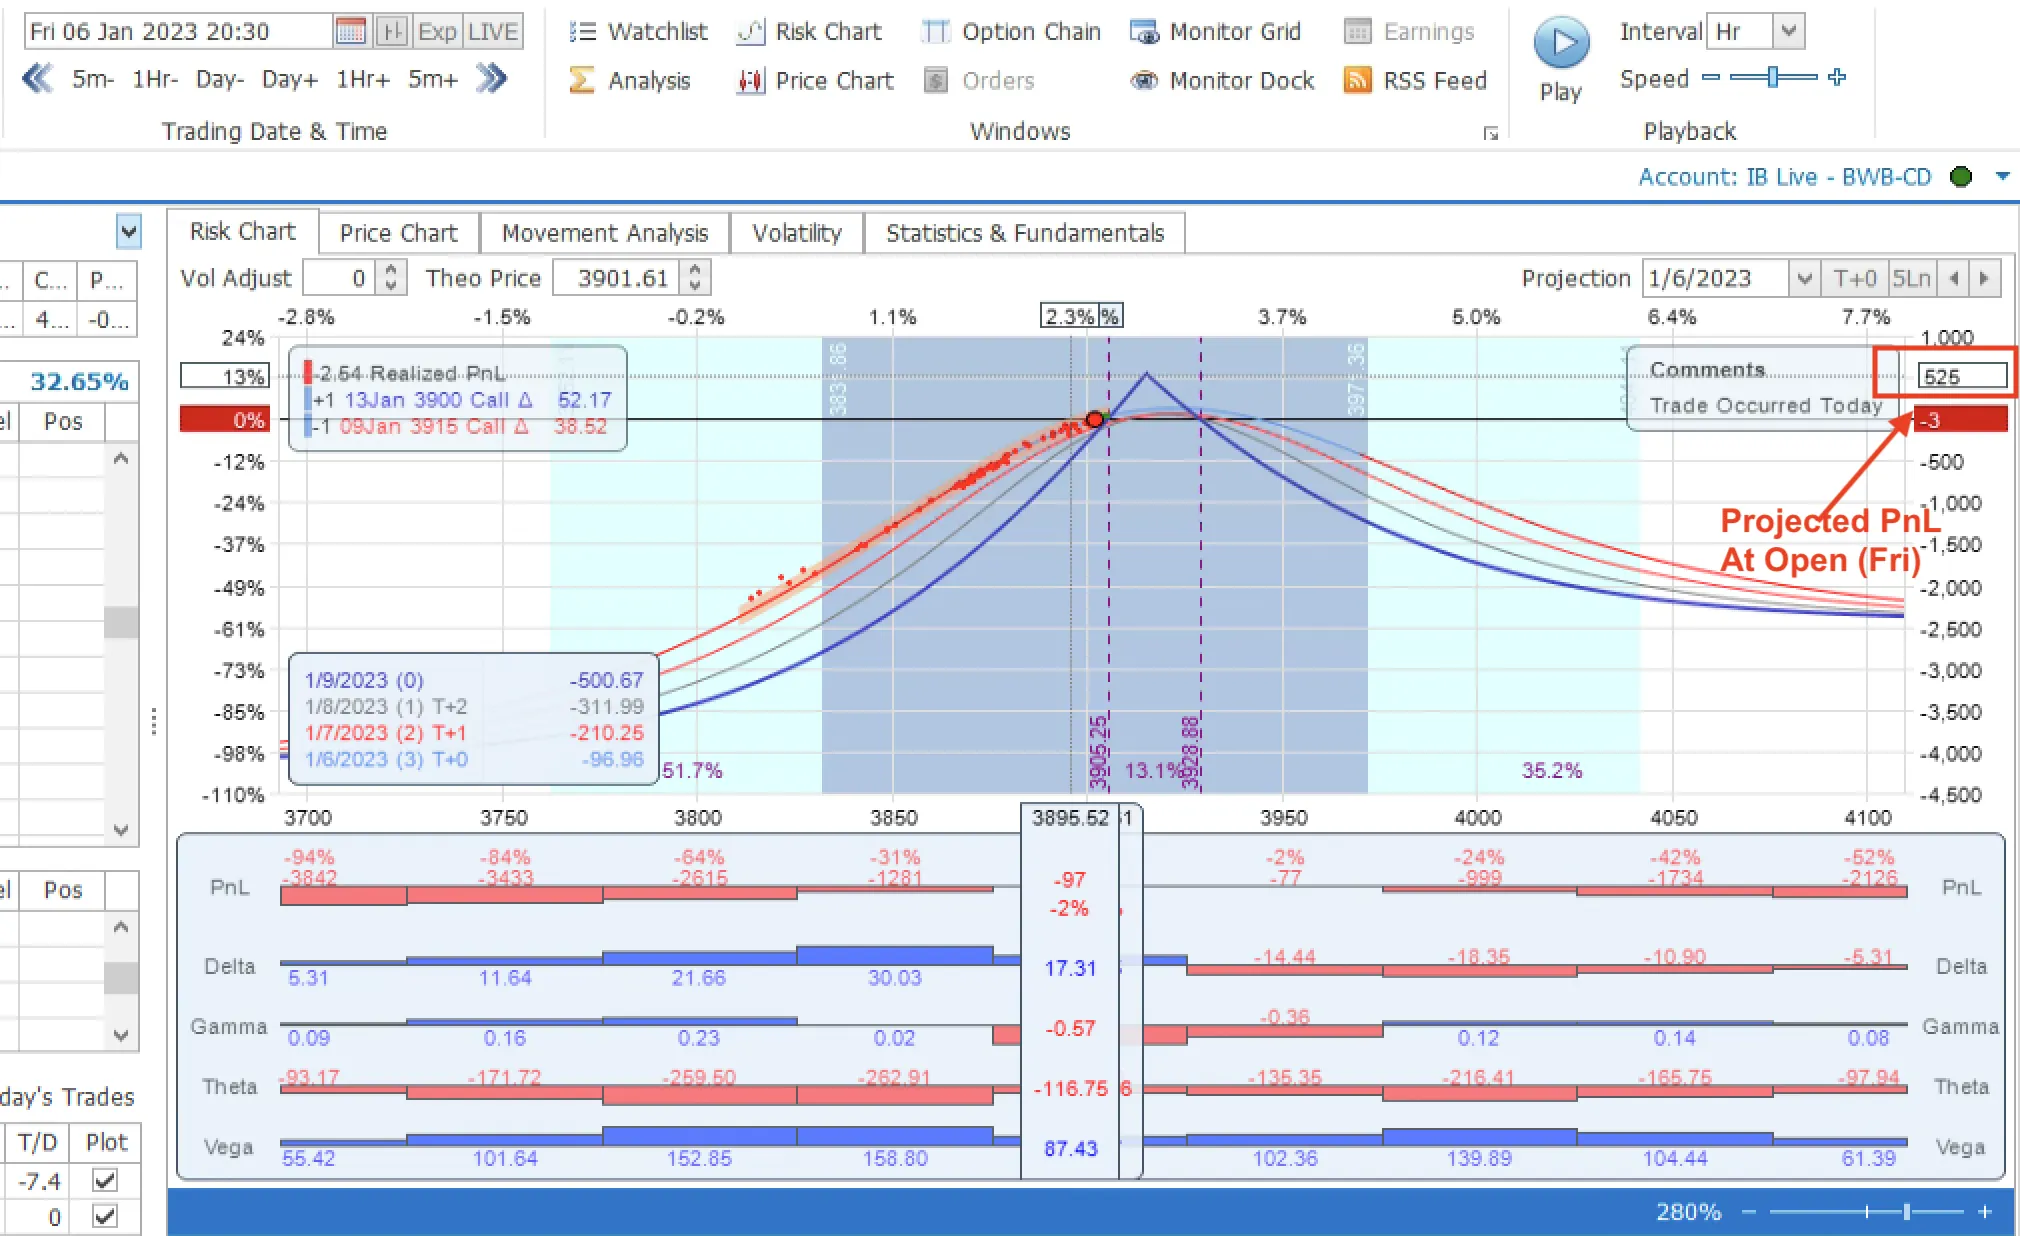Increase Vol Adjust with the stepper

pyautogui.click(x=391, y=271)
